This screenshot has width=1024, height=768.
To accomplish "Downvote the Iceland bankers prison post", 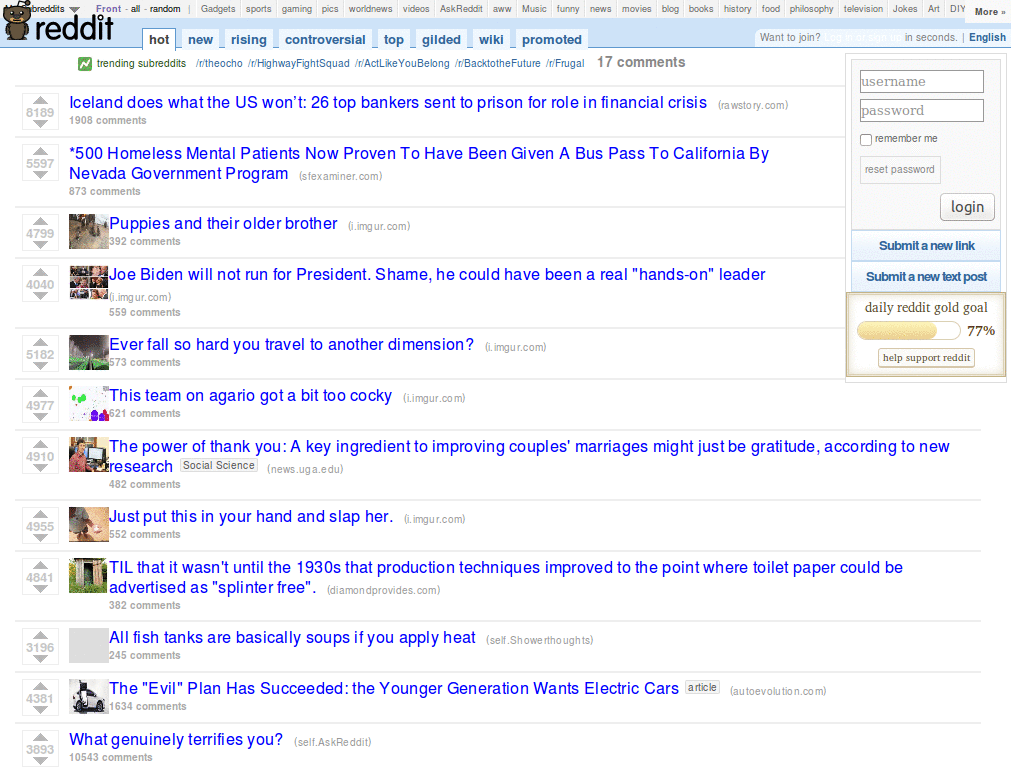I will [x=40, y=124].
